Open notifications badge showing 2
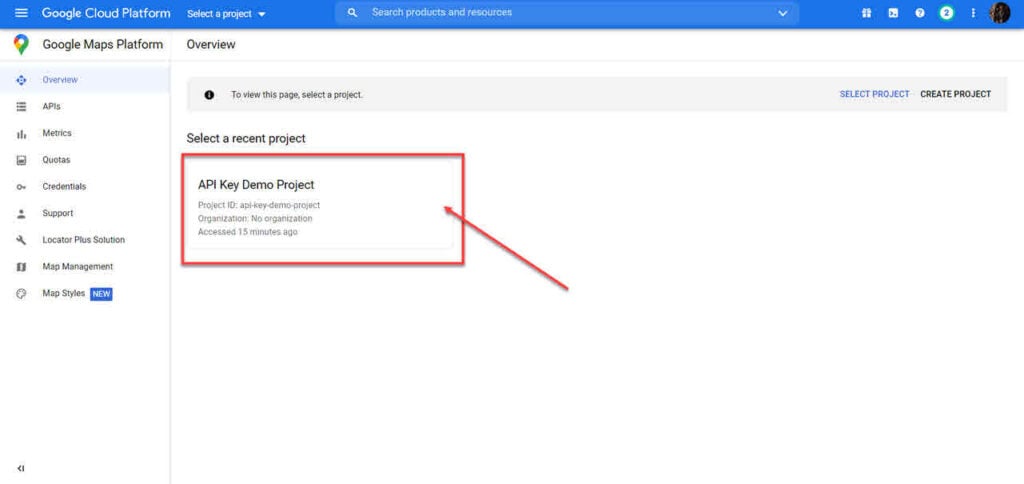Viewport: 1024px width, 484px height. coord(946,13)
